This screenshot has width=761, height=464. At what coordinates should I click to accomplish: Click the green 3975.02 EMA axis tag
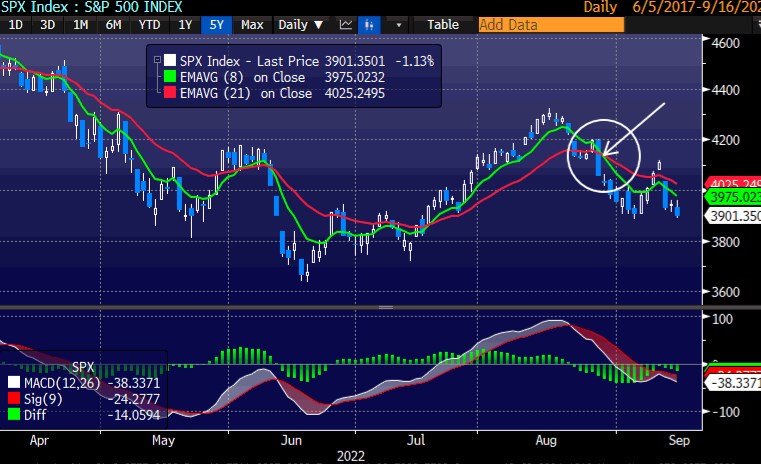coord(733,197)
